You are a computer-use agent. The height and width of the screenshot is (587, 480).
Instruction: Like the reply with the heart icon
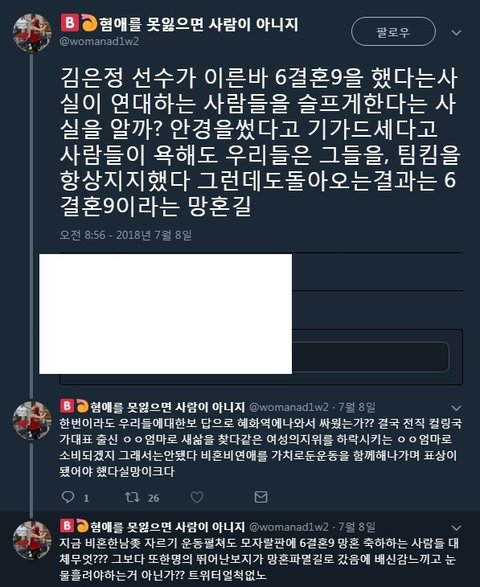click(197, 497)
